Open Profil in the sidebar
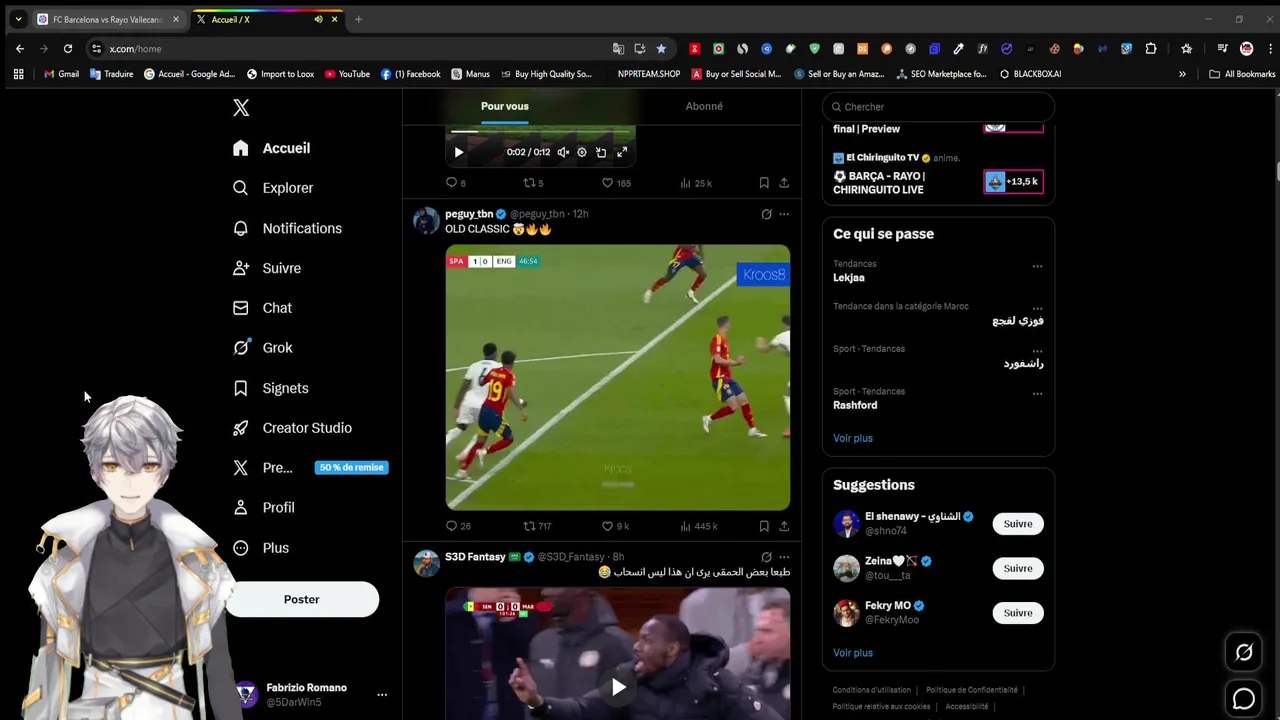The image size is (1280, 720). click(x=265, y=508)
